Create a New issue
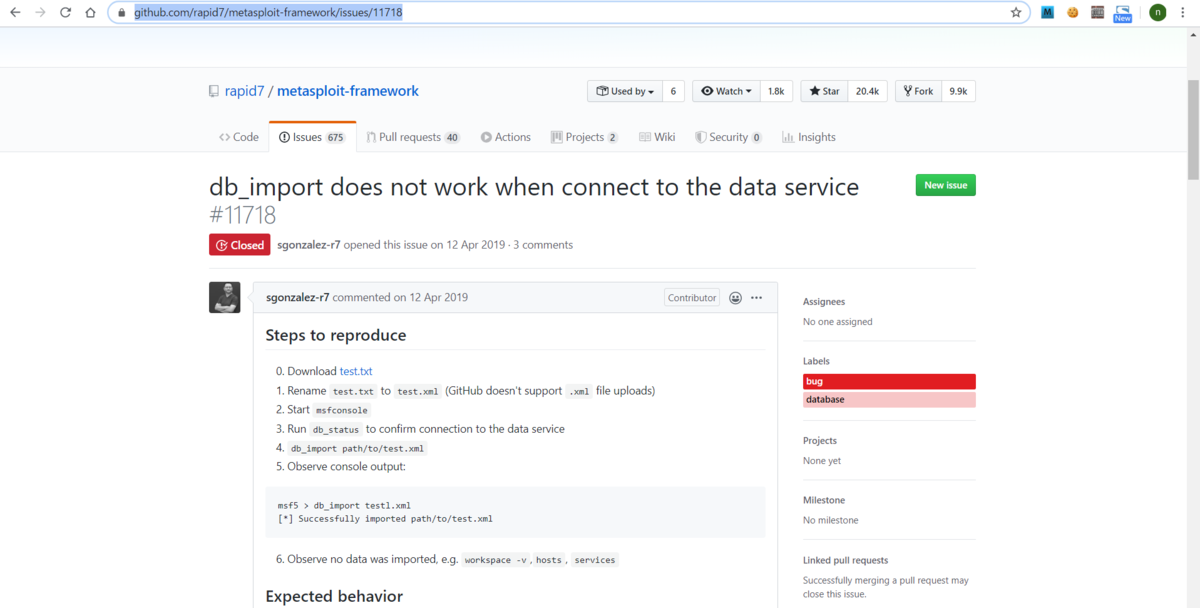The height and width of the screenshot is (608, 1200). tap(945, 185)
